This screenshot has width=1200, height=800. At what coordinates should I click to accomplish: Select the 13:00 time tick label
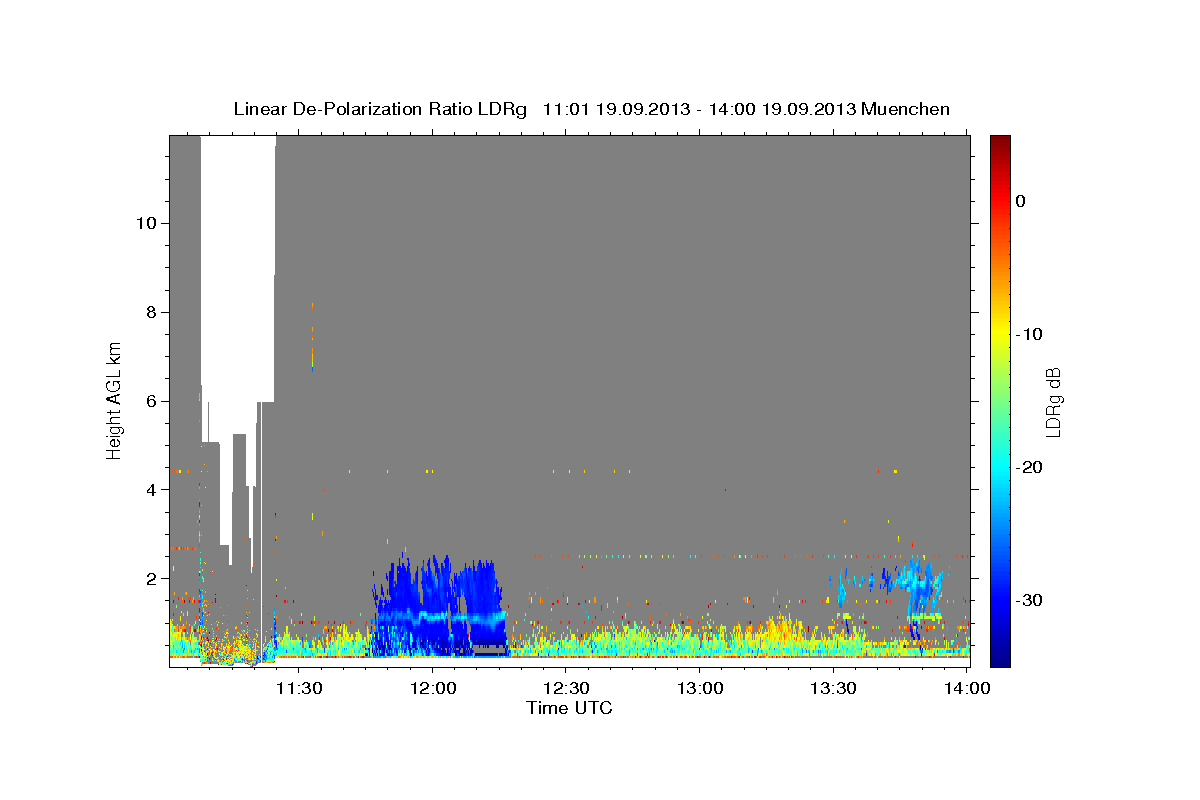700,688
